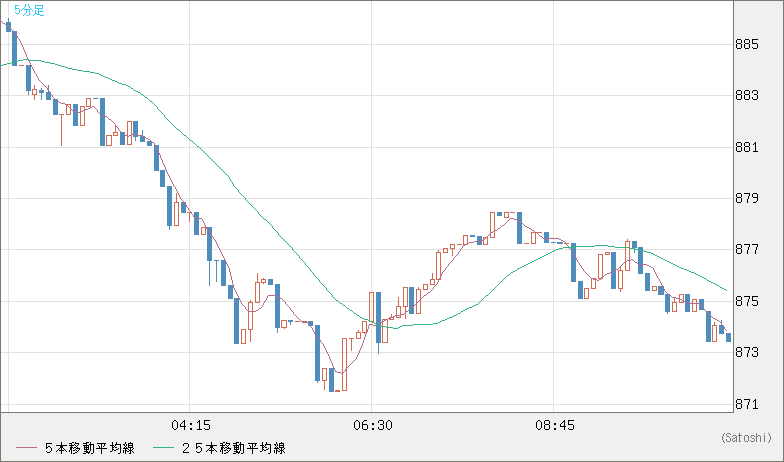Click the 885 price axis label

pos(746,44)
